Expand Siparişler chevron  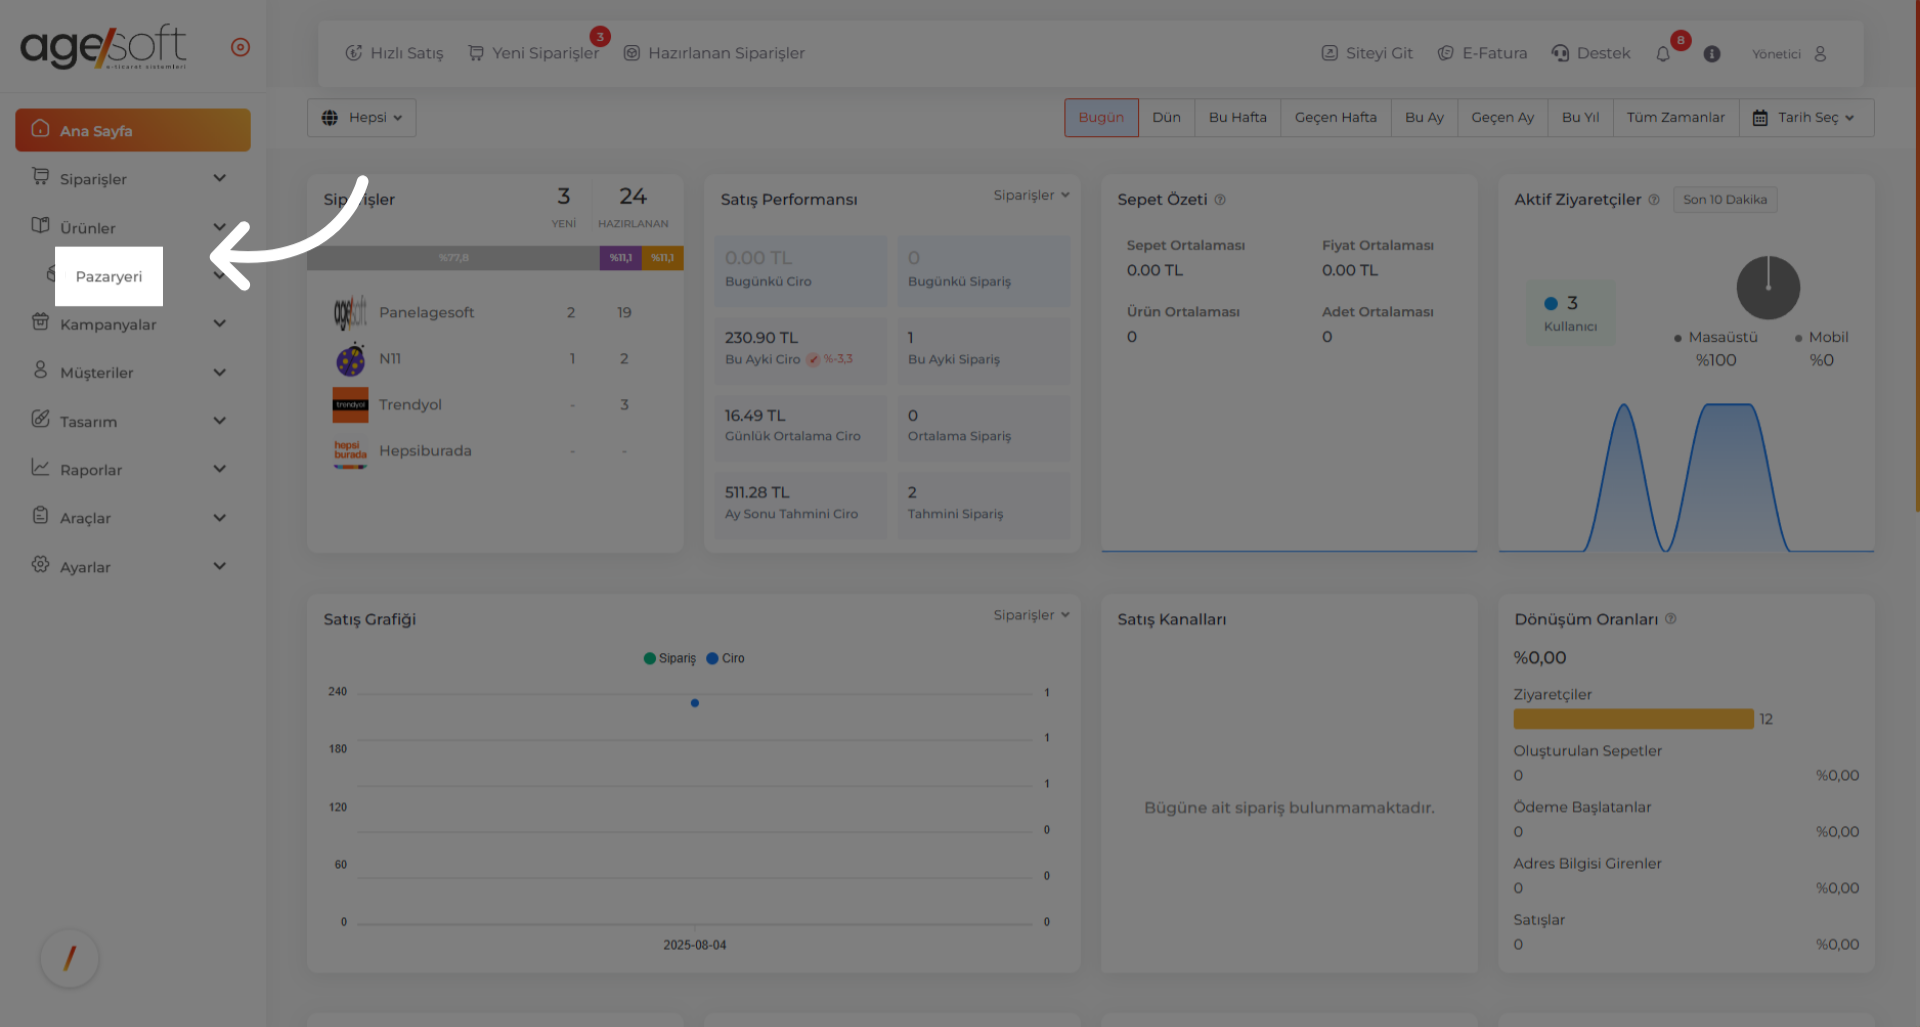pos(219,178)
